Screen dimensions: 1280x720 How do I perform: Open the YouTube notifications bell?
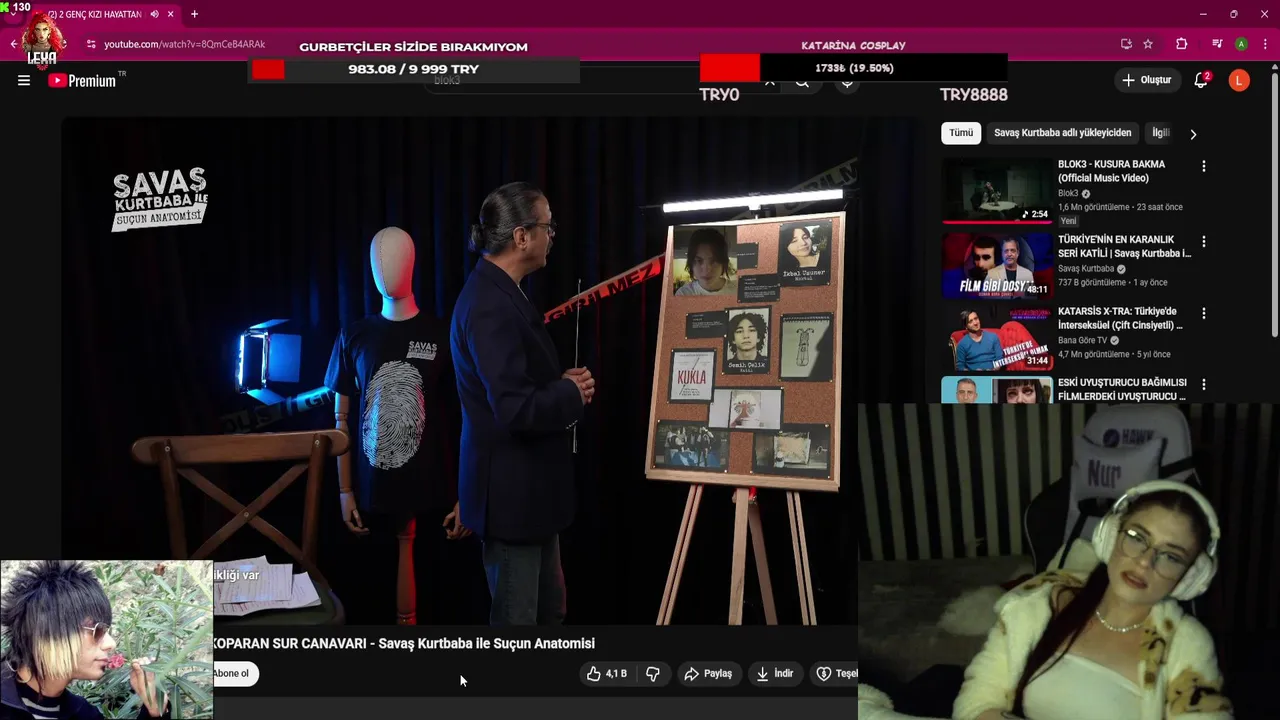(x=1201, y=80)
